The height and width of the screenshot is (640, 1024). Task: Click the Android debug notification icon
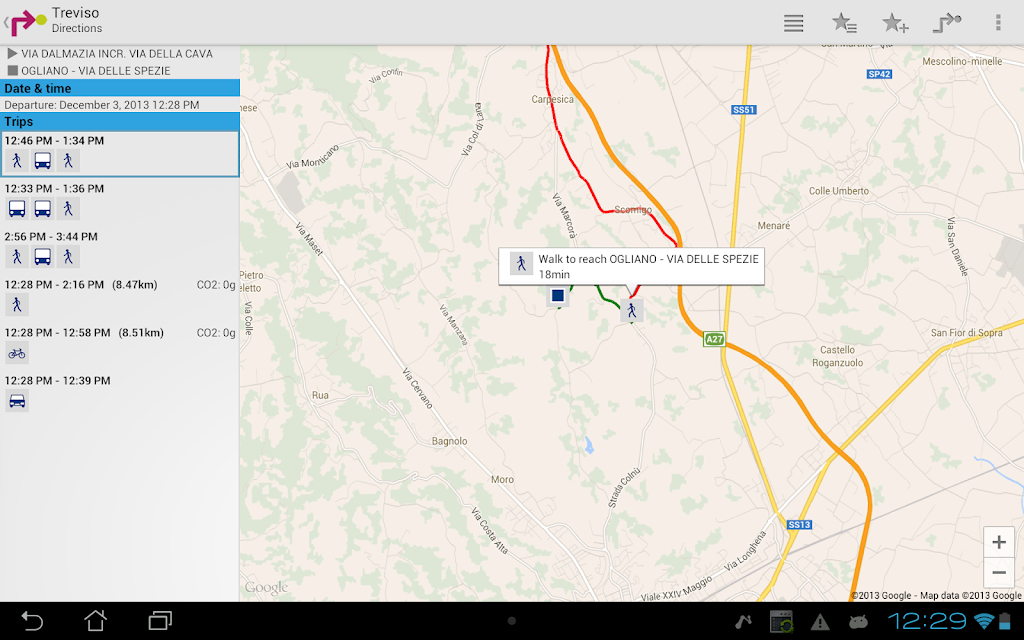tap(858, 622)
